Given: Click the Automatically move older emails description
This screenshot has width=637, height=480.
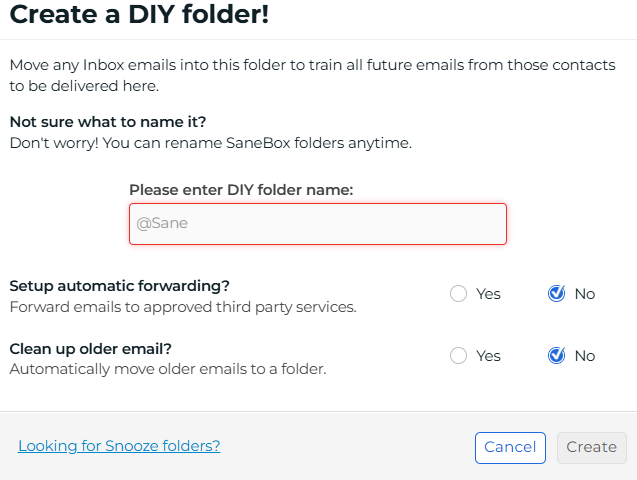Looking at the screenshot, I should (x=168, y=369).
